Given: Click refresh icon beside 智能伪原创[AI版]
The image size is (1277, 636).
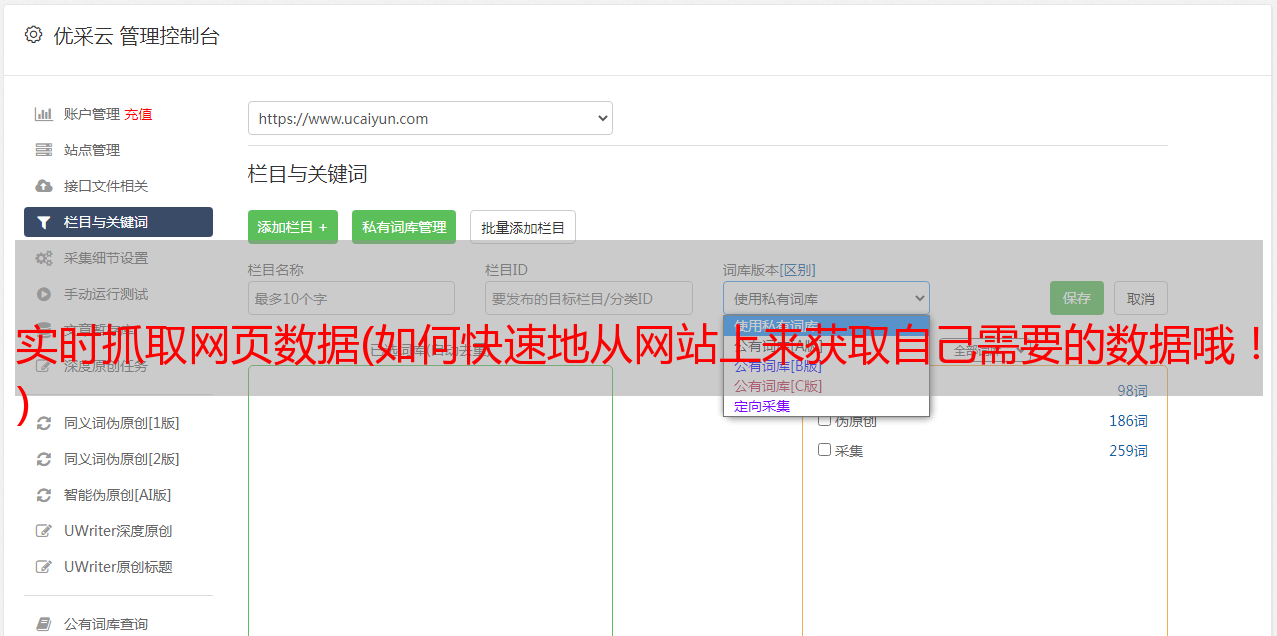Looking at the screenshot, I should [44, 495].
